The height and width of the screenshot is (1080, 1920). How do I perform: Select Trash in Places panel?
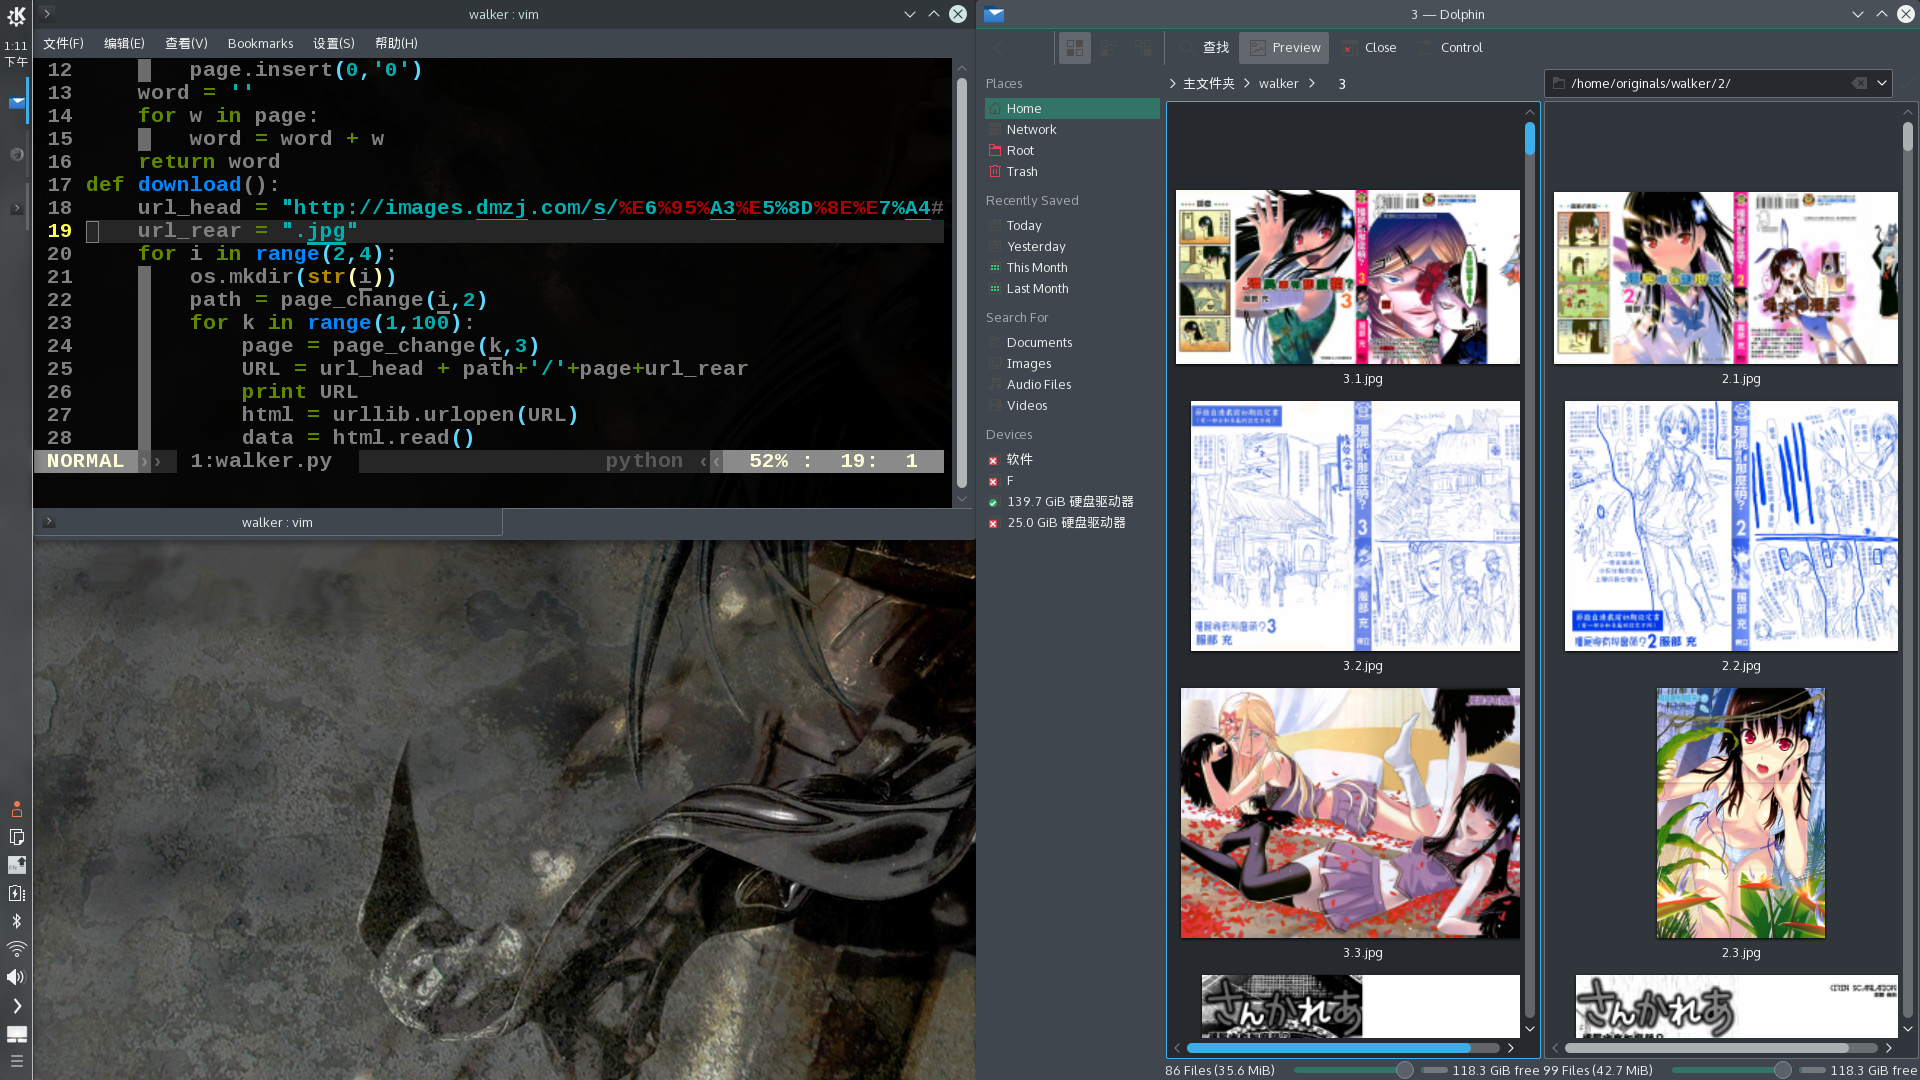coord(1022,171)
